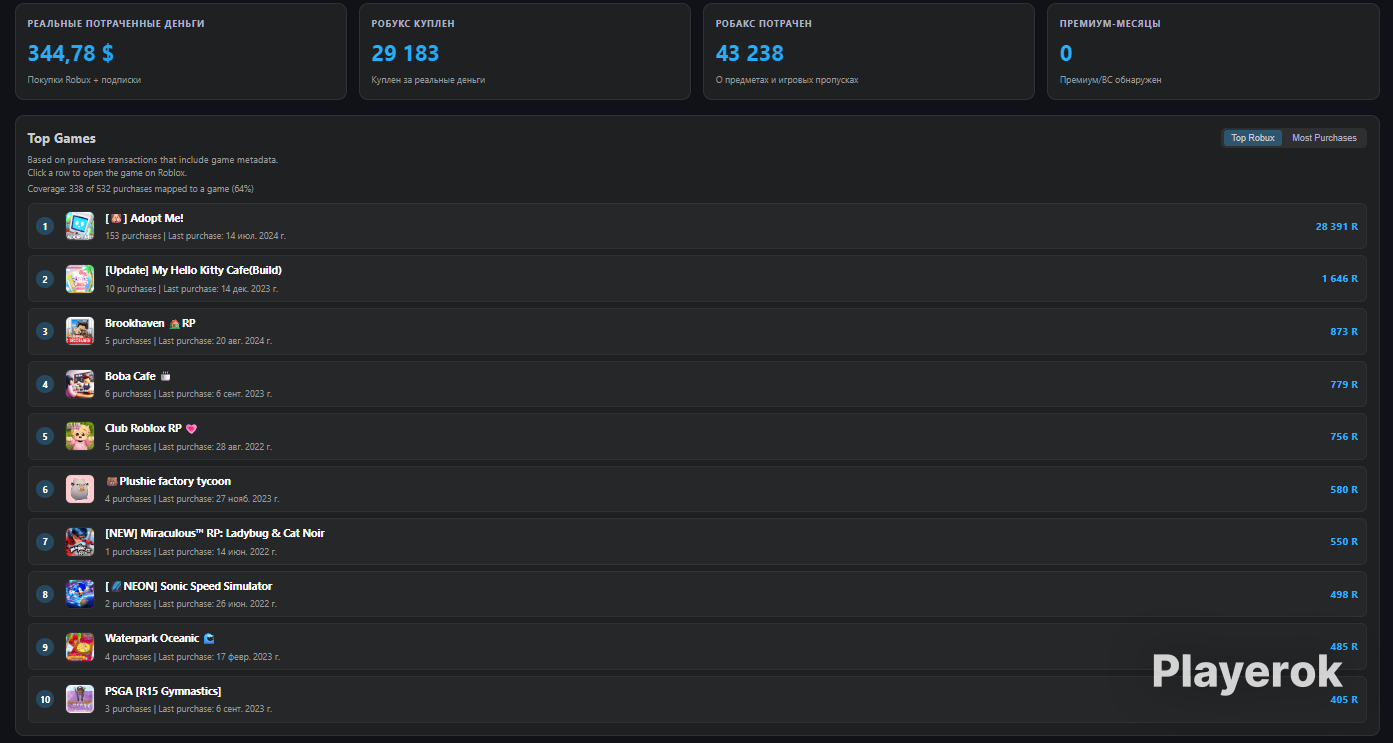
Task: Select the Robux bought 29 183 card
Action: (525, 51)
